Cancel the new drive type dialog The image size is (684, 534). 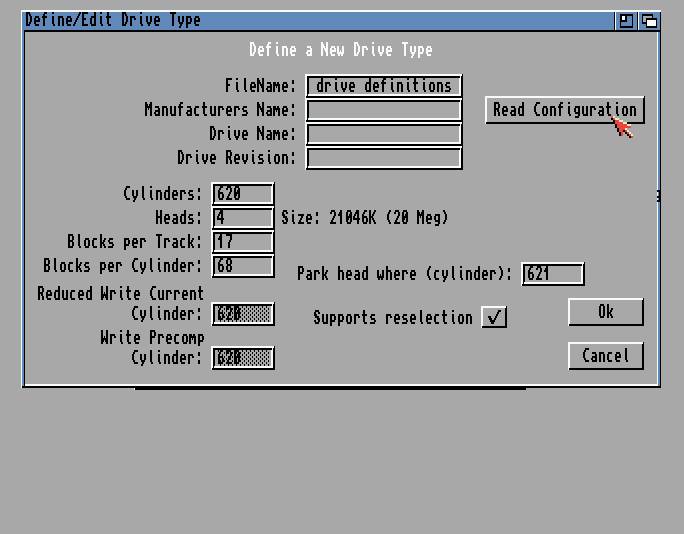pos(605,356)
